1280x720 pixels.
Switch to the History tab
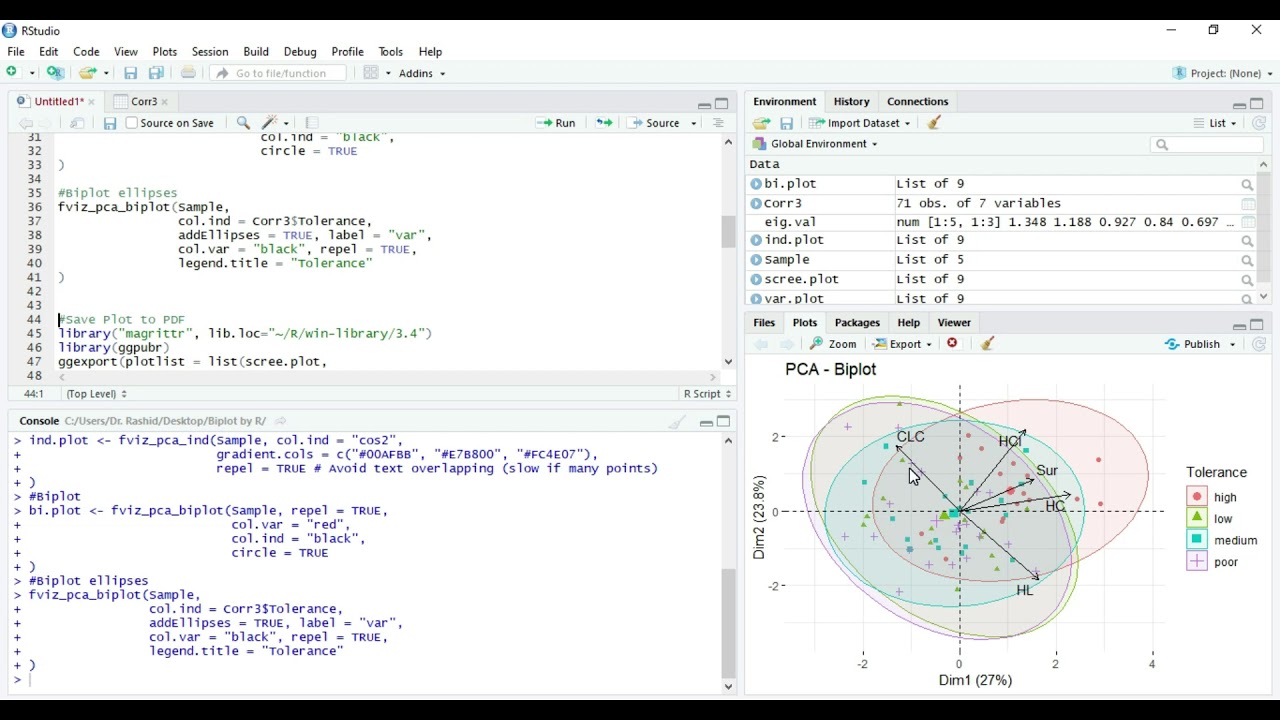click(x=851, y=102)
